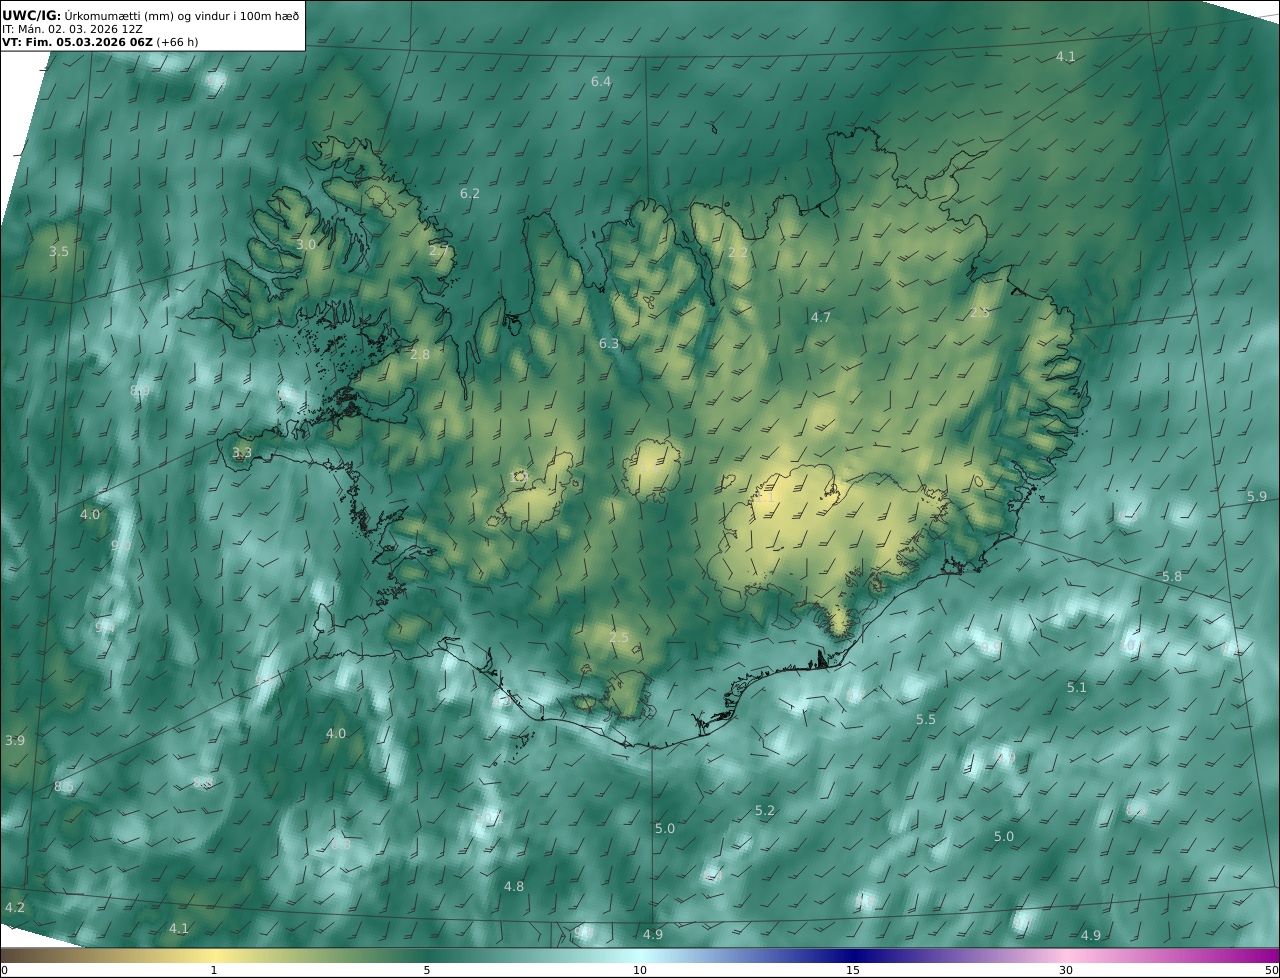Image resolution: width=1280 pixels, height=978 pixels.
Task: Click the 5.8 value on the map
Action: click(1172, 576)
